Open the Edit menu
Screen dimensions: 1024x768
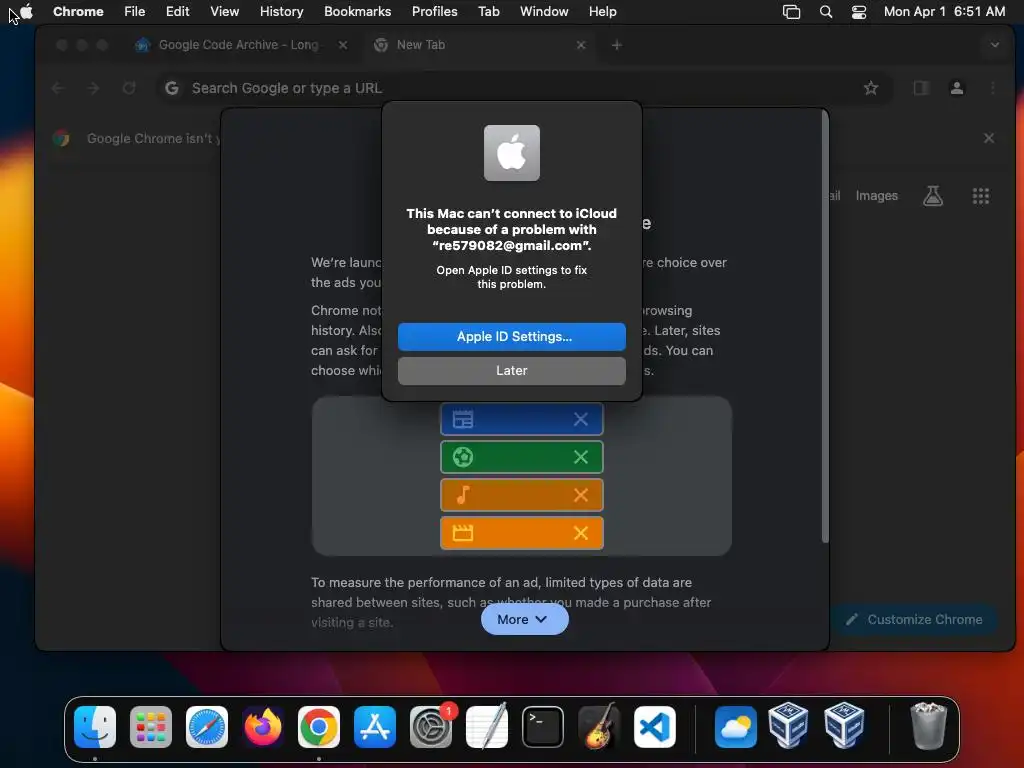[177, 11]
